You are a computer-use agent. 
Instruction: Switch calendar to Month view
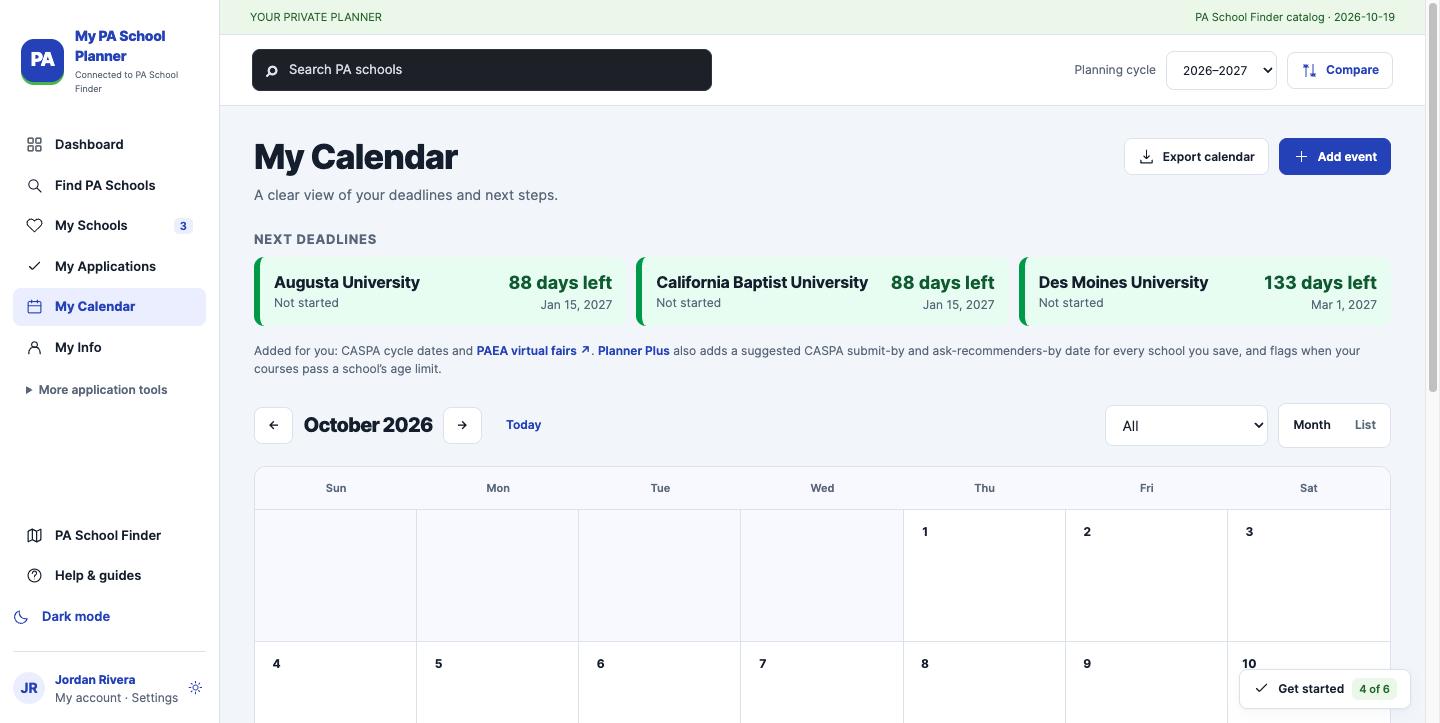(x=1311, y=425)
